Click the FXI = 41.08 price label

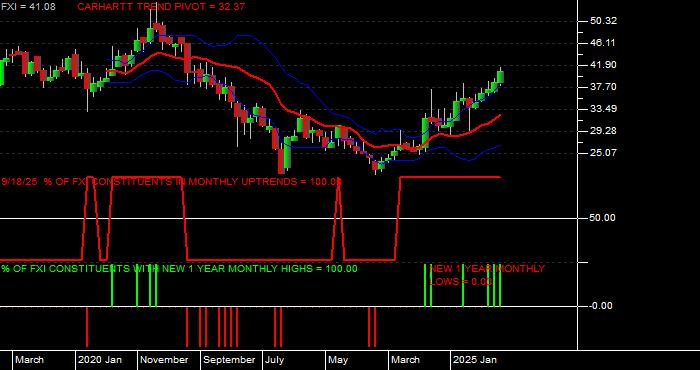tap(28, 7)
